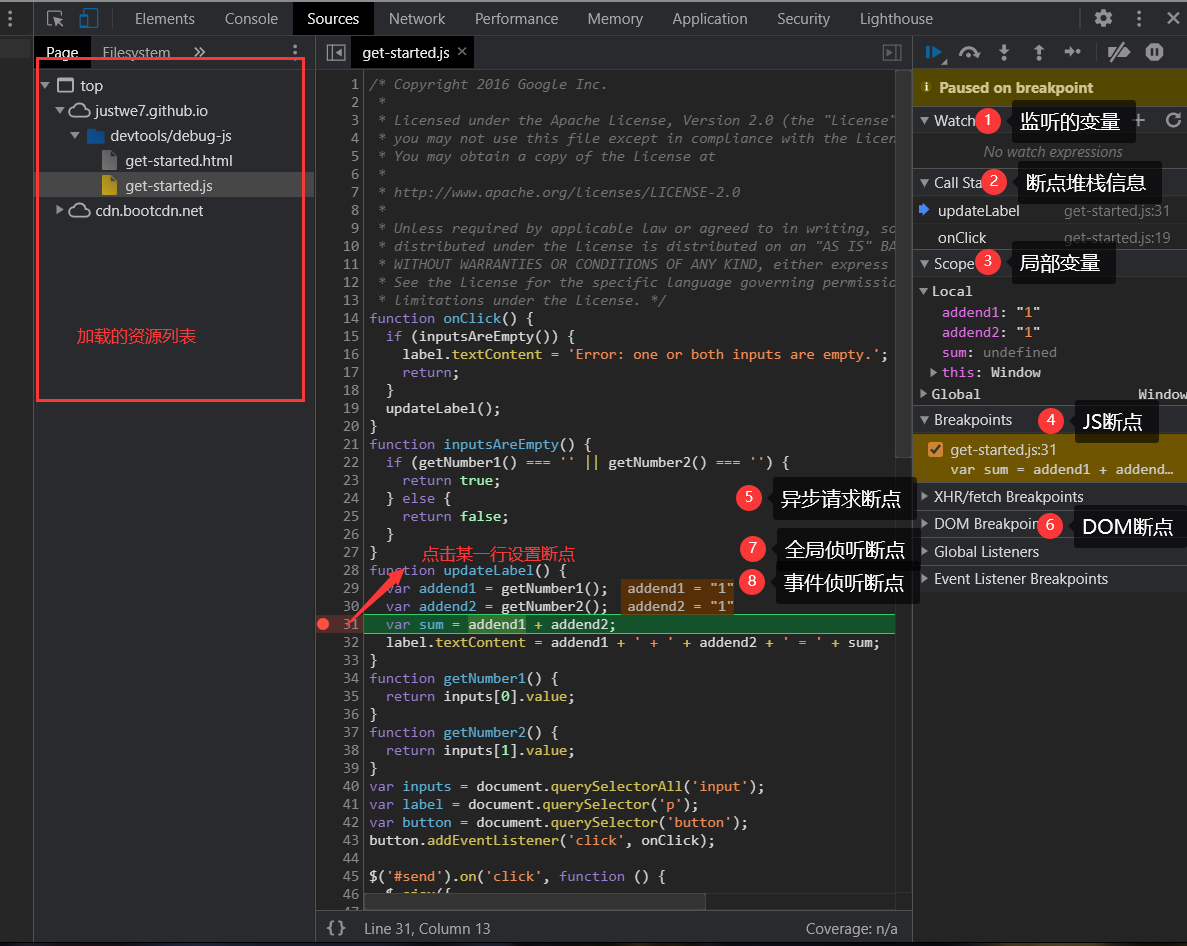
Task: Expand the Global Listeners section
Action: point(924,552)
